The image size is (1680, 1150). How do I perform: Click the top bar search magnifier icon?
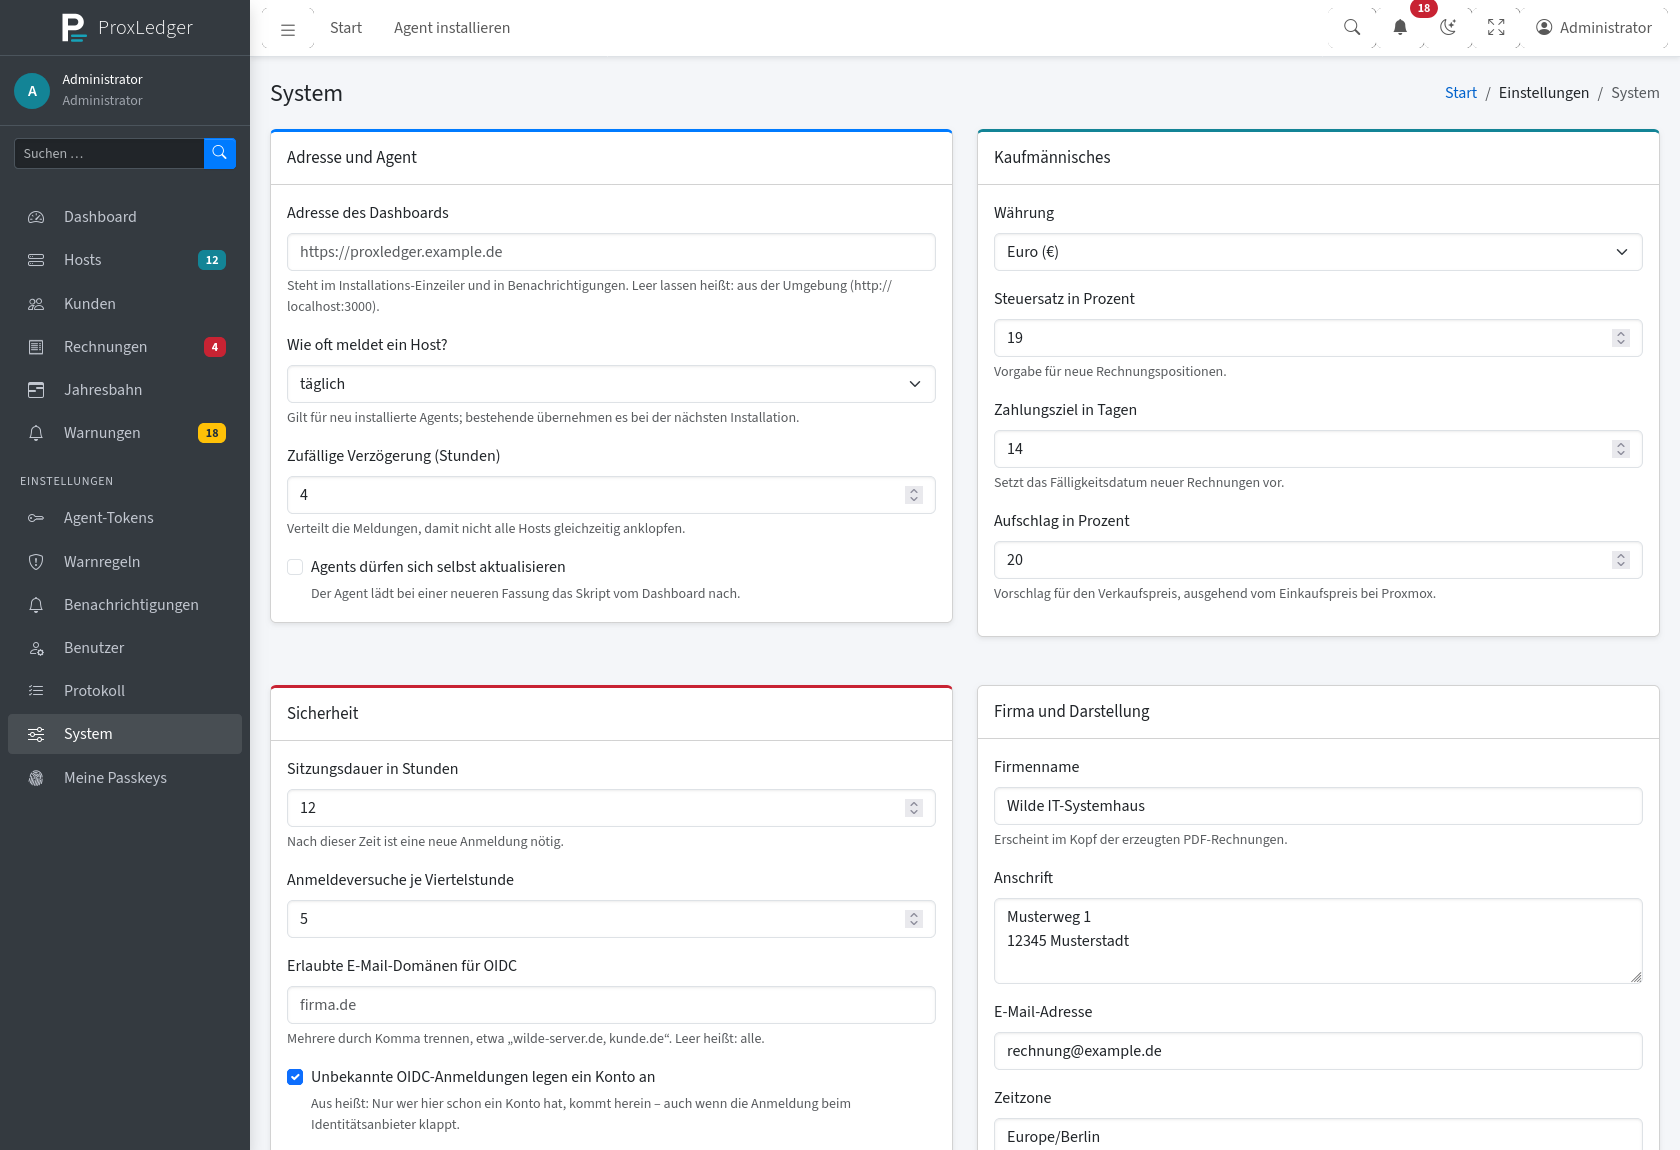coord(1352,28)
